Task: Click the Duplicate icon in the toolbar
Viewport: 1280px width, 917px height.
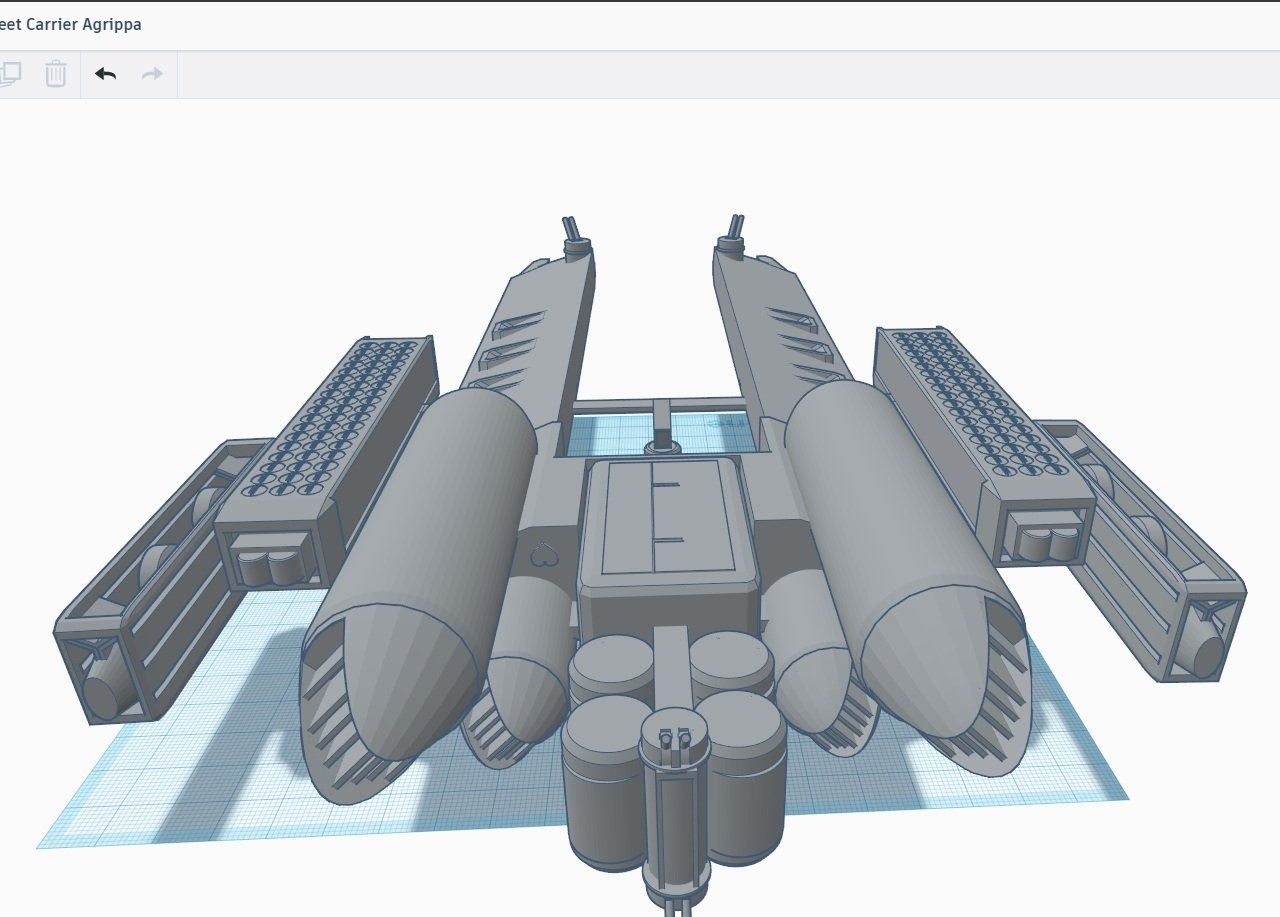Action: pyautogui.click(x=10, y=73)
